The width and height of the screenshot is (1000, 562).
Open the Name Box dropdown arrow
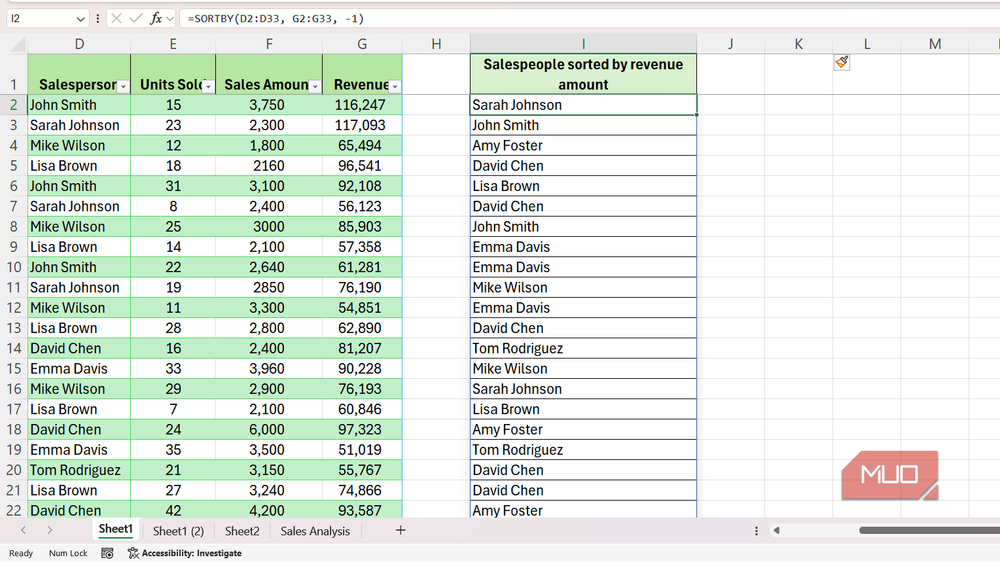point(80,19)
